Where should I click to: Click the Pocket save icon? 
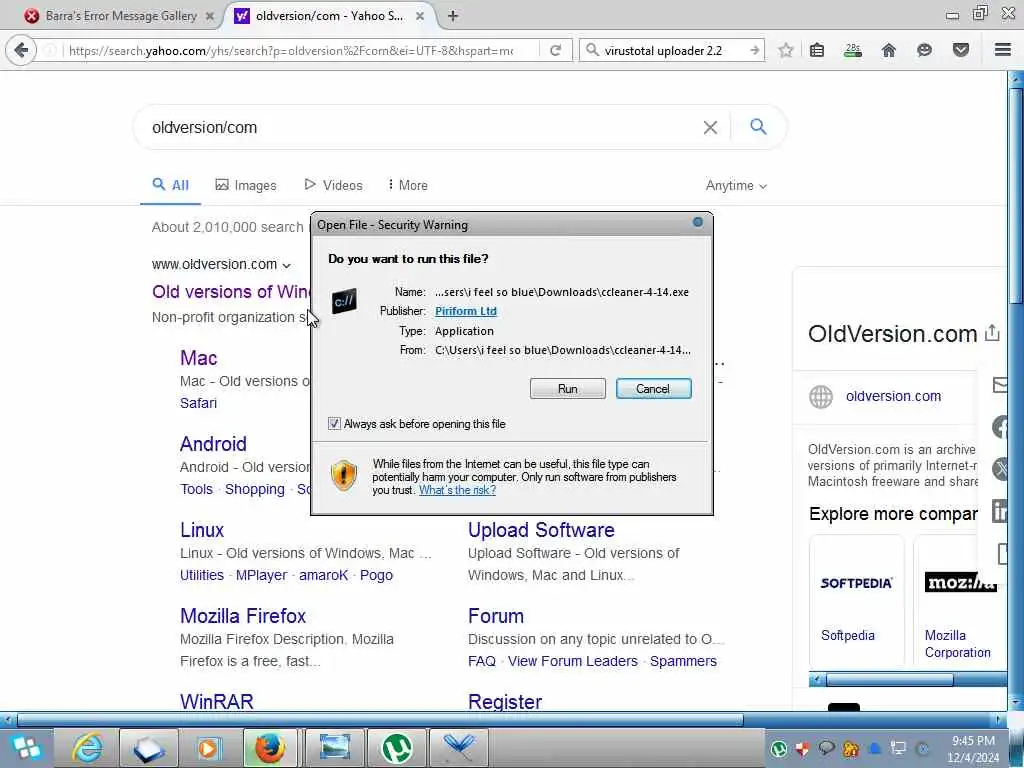point(961,50)
